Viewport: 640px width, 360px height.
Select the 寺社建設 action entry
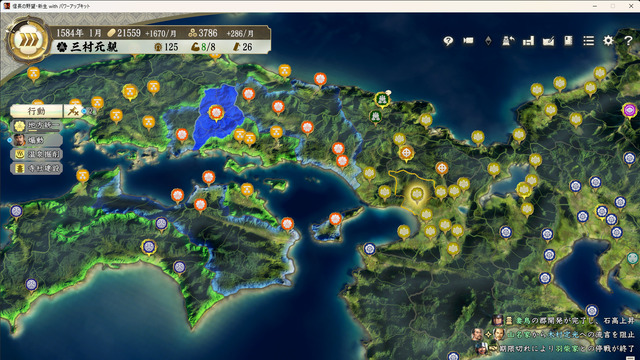[37, 168]
